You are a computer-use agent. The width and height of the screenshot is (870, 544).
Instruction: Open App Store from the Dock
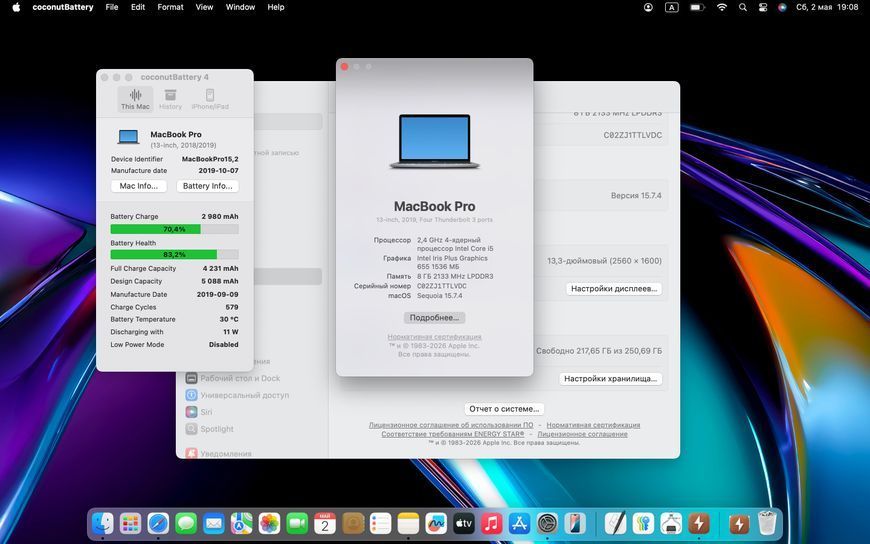point(519,523)
